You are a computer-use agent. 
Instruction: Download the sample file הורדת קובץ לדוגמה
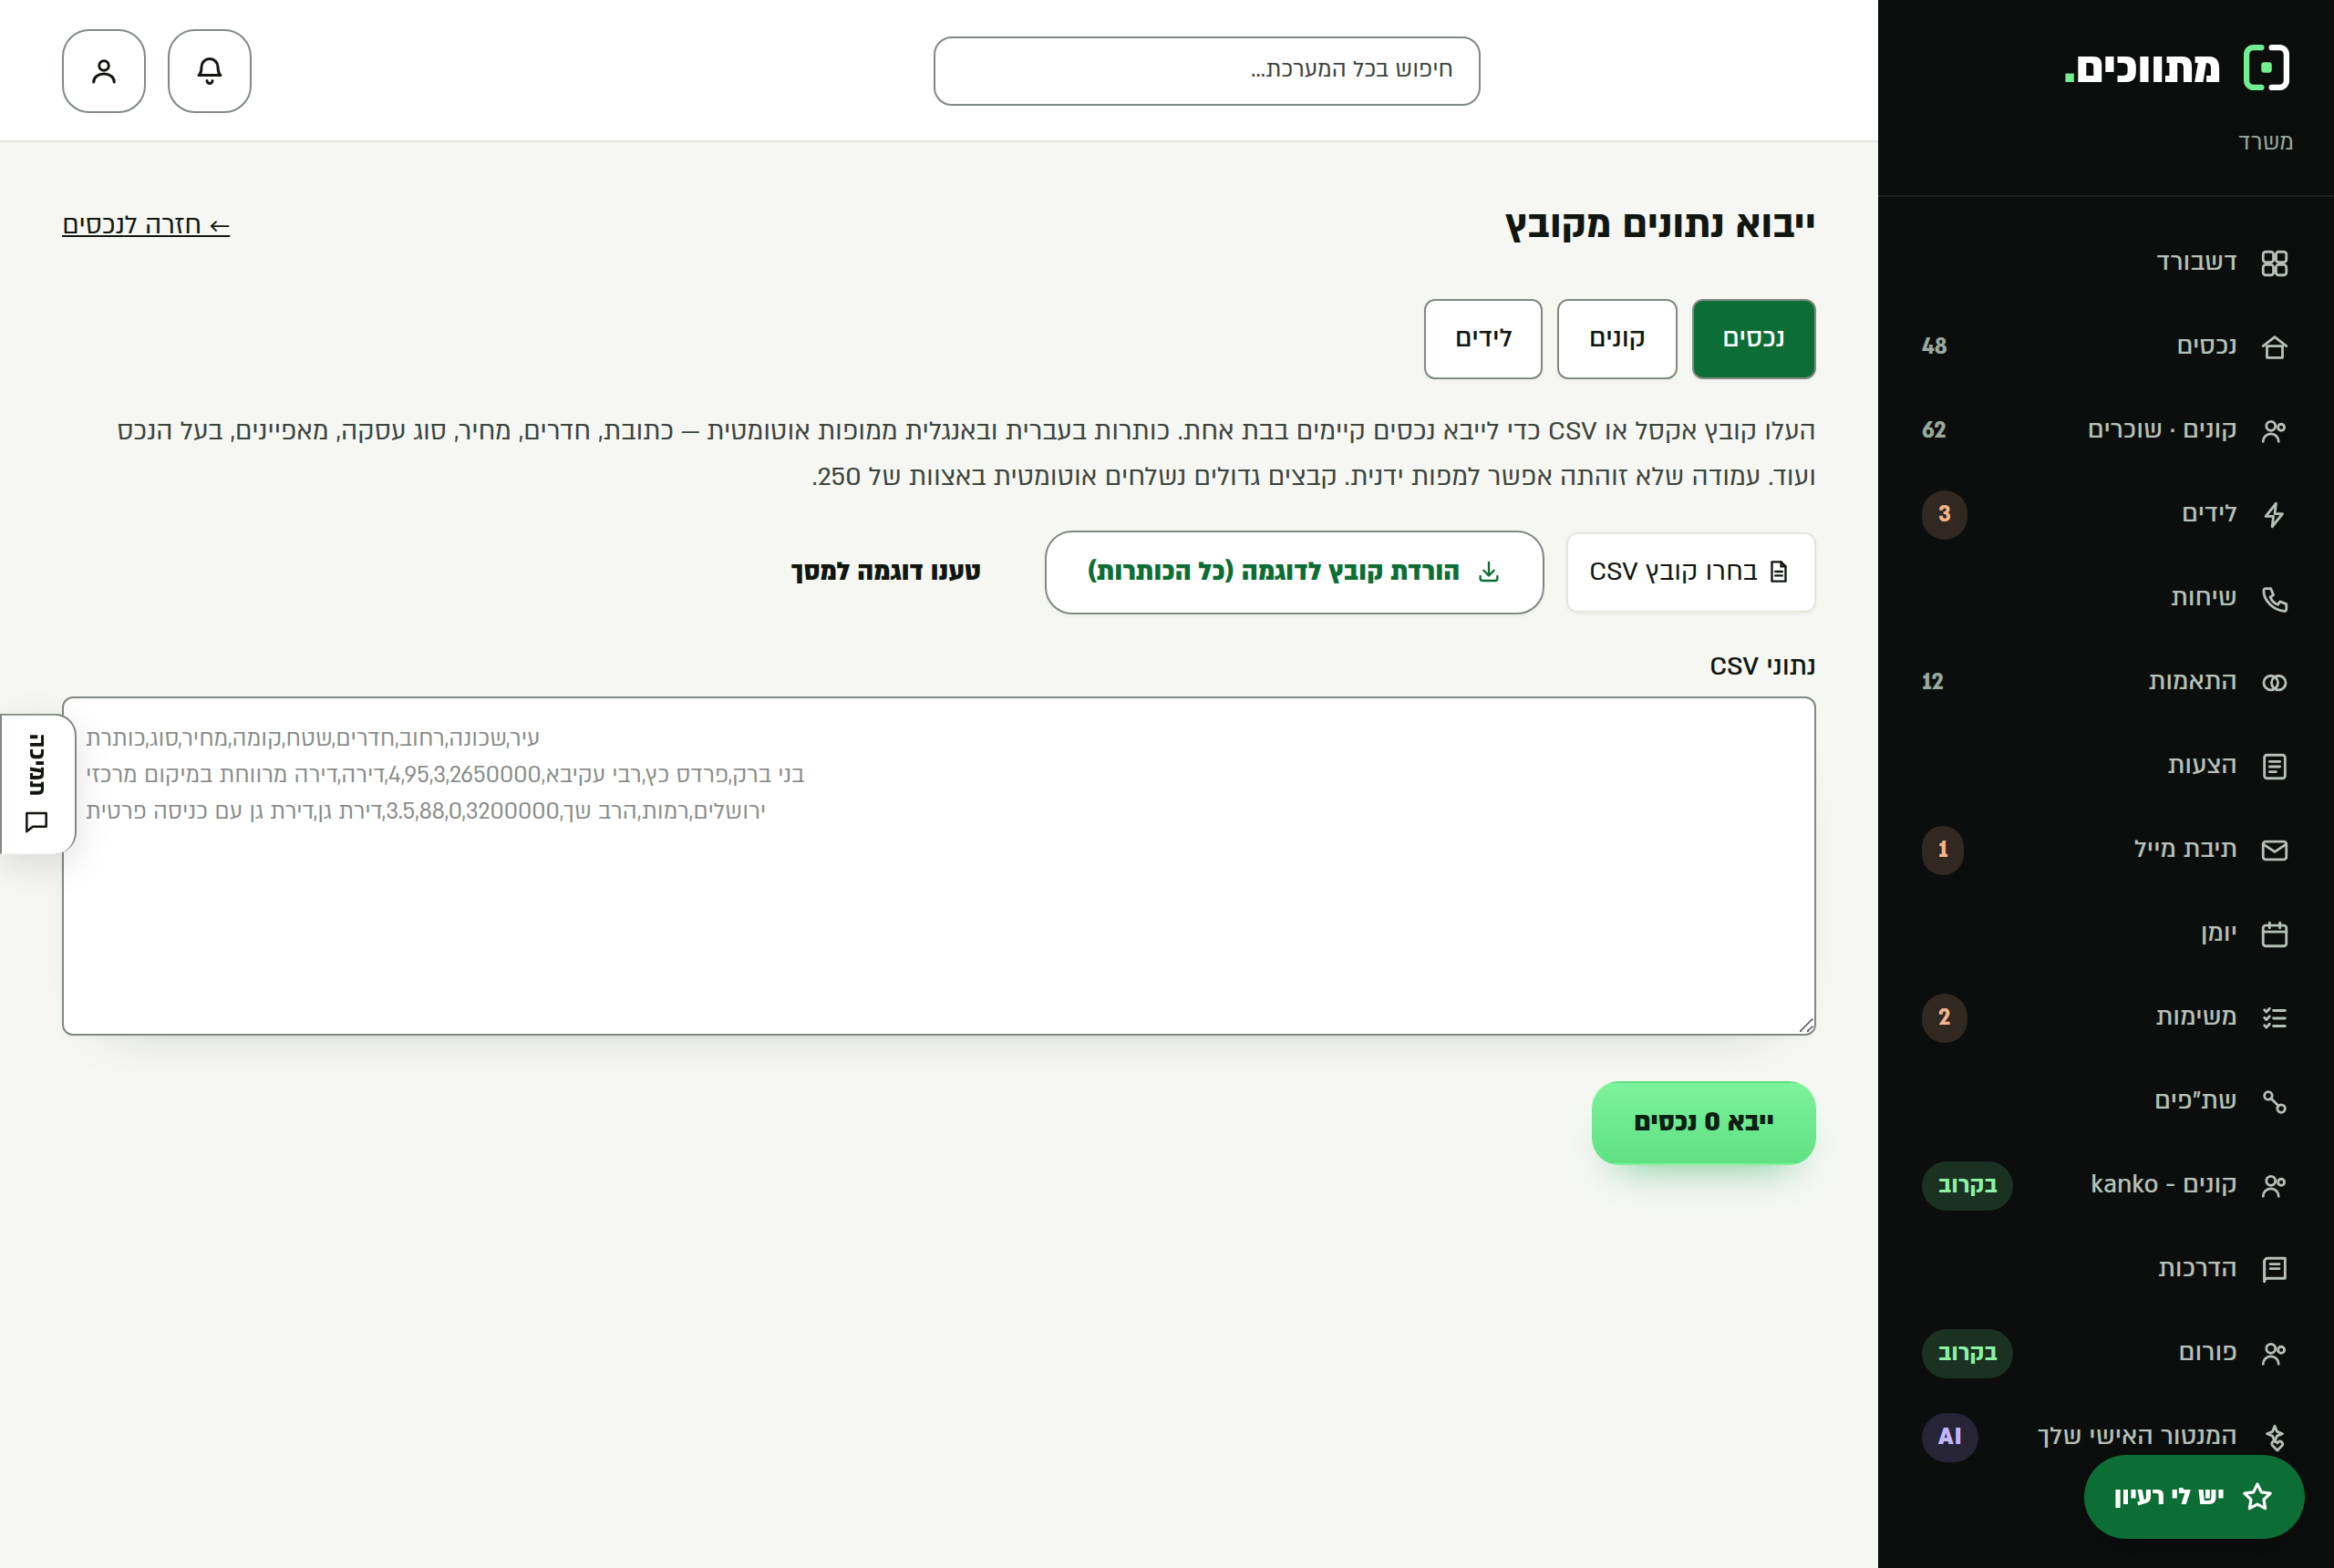point(1294,572)
